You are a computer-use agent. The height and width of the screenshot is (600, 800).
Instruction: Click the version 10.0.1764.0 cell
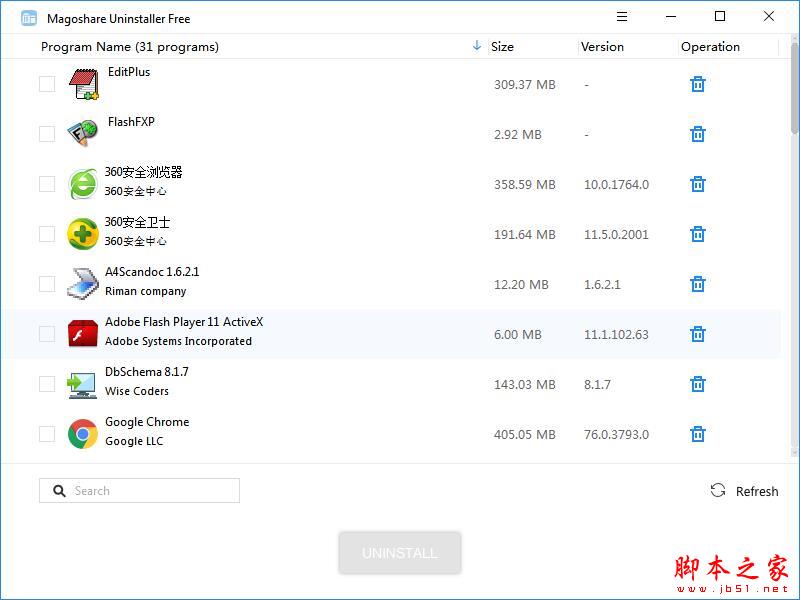[616, 185]
